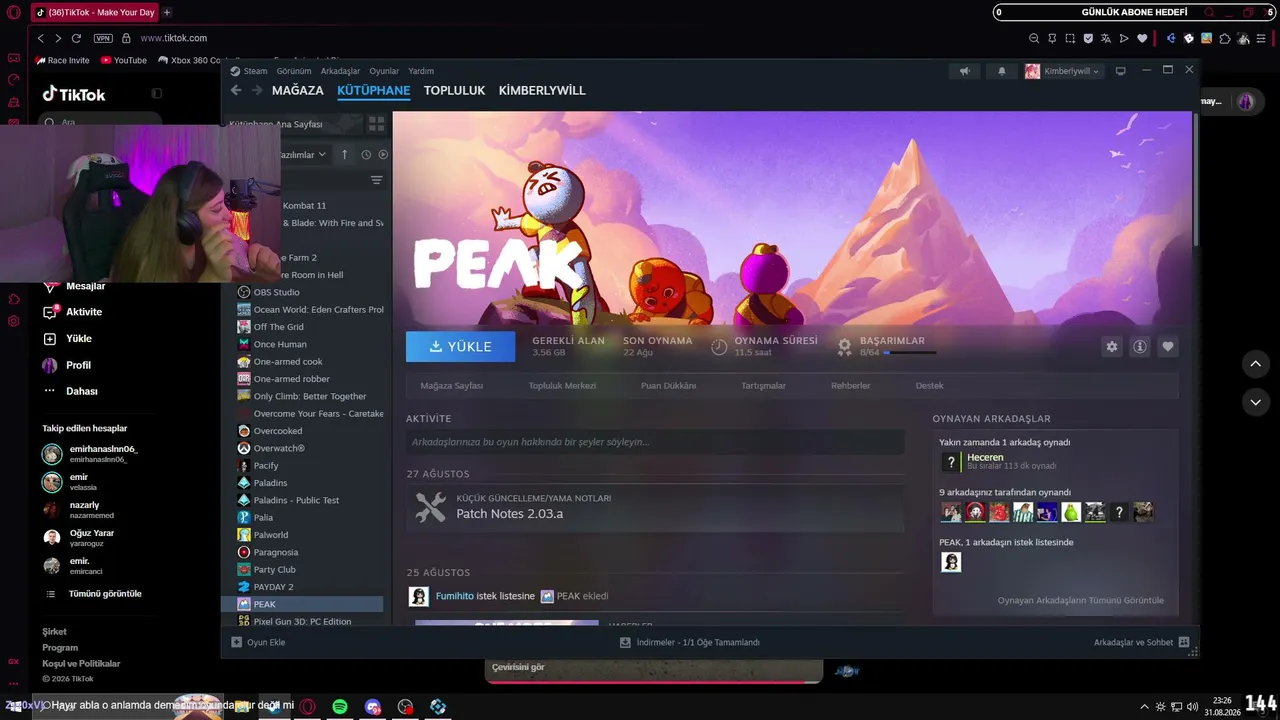The image size is (1280, 720).
Task: Click the Steam page vertical scrollbar
Action: [1195, 178]
